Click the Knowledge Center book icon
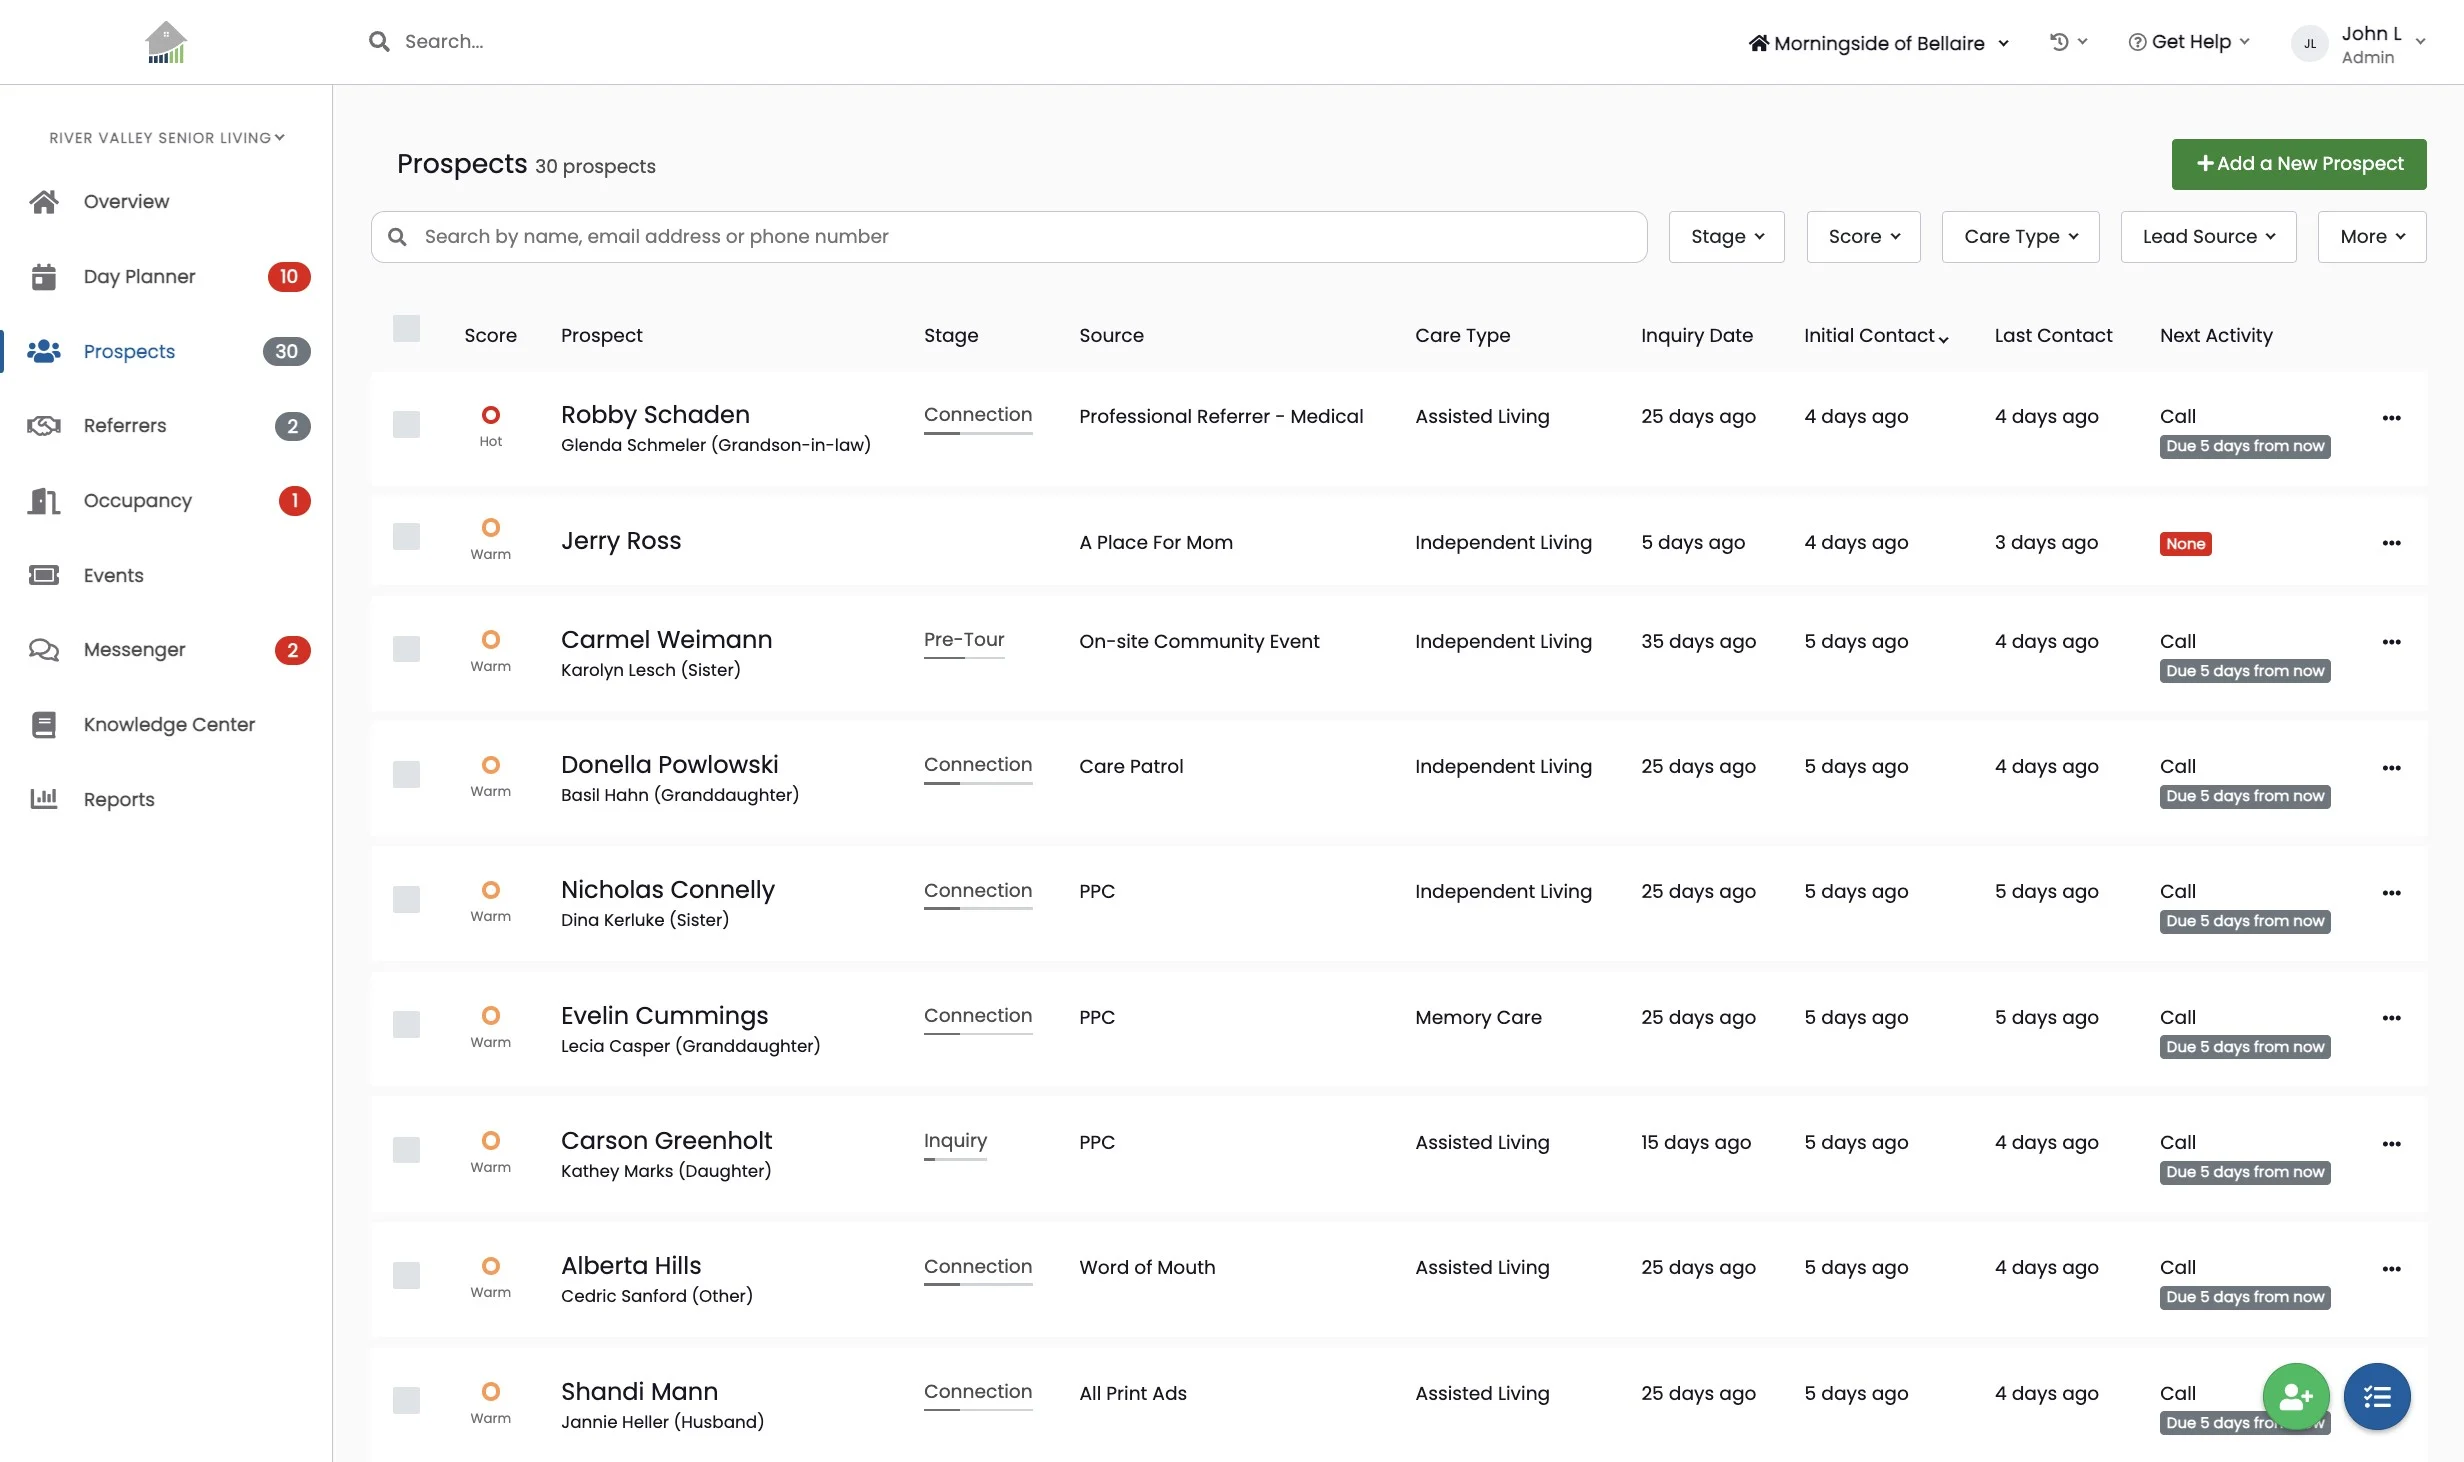 (x=44, y=725)
